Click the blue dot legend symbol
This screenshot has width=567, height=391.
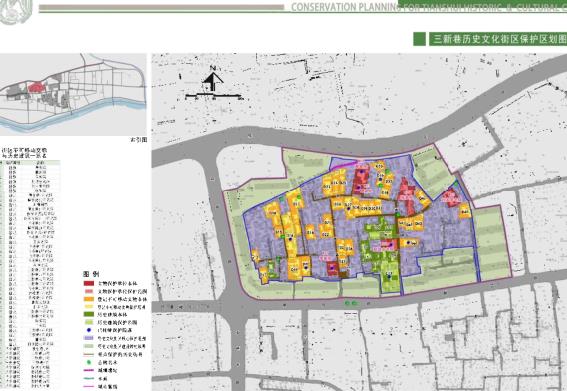tap(89, 330)
